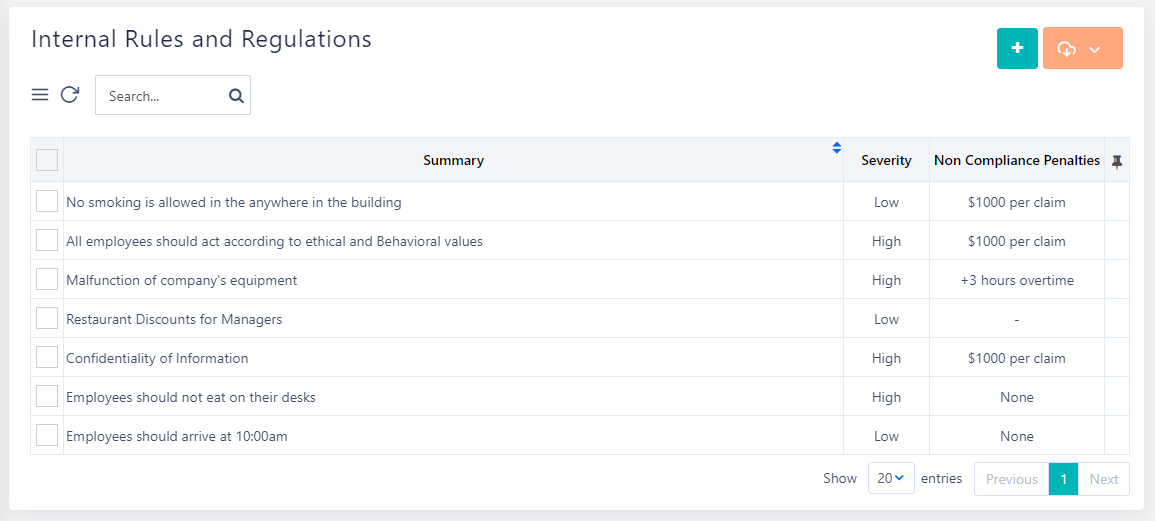Click the search magnifier icon
This screenshot has width=1155, height=521.
[236, 96]
